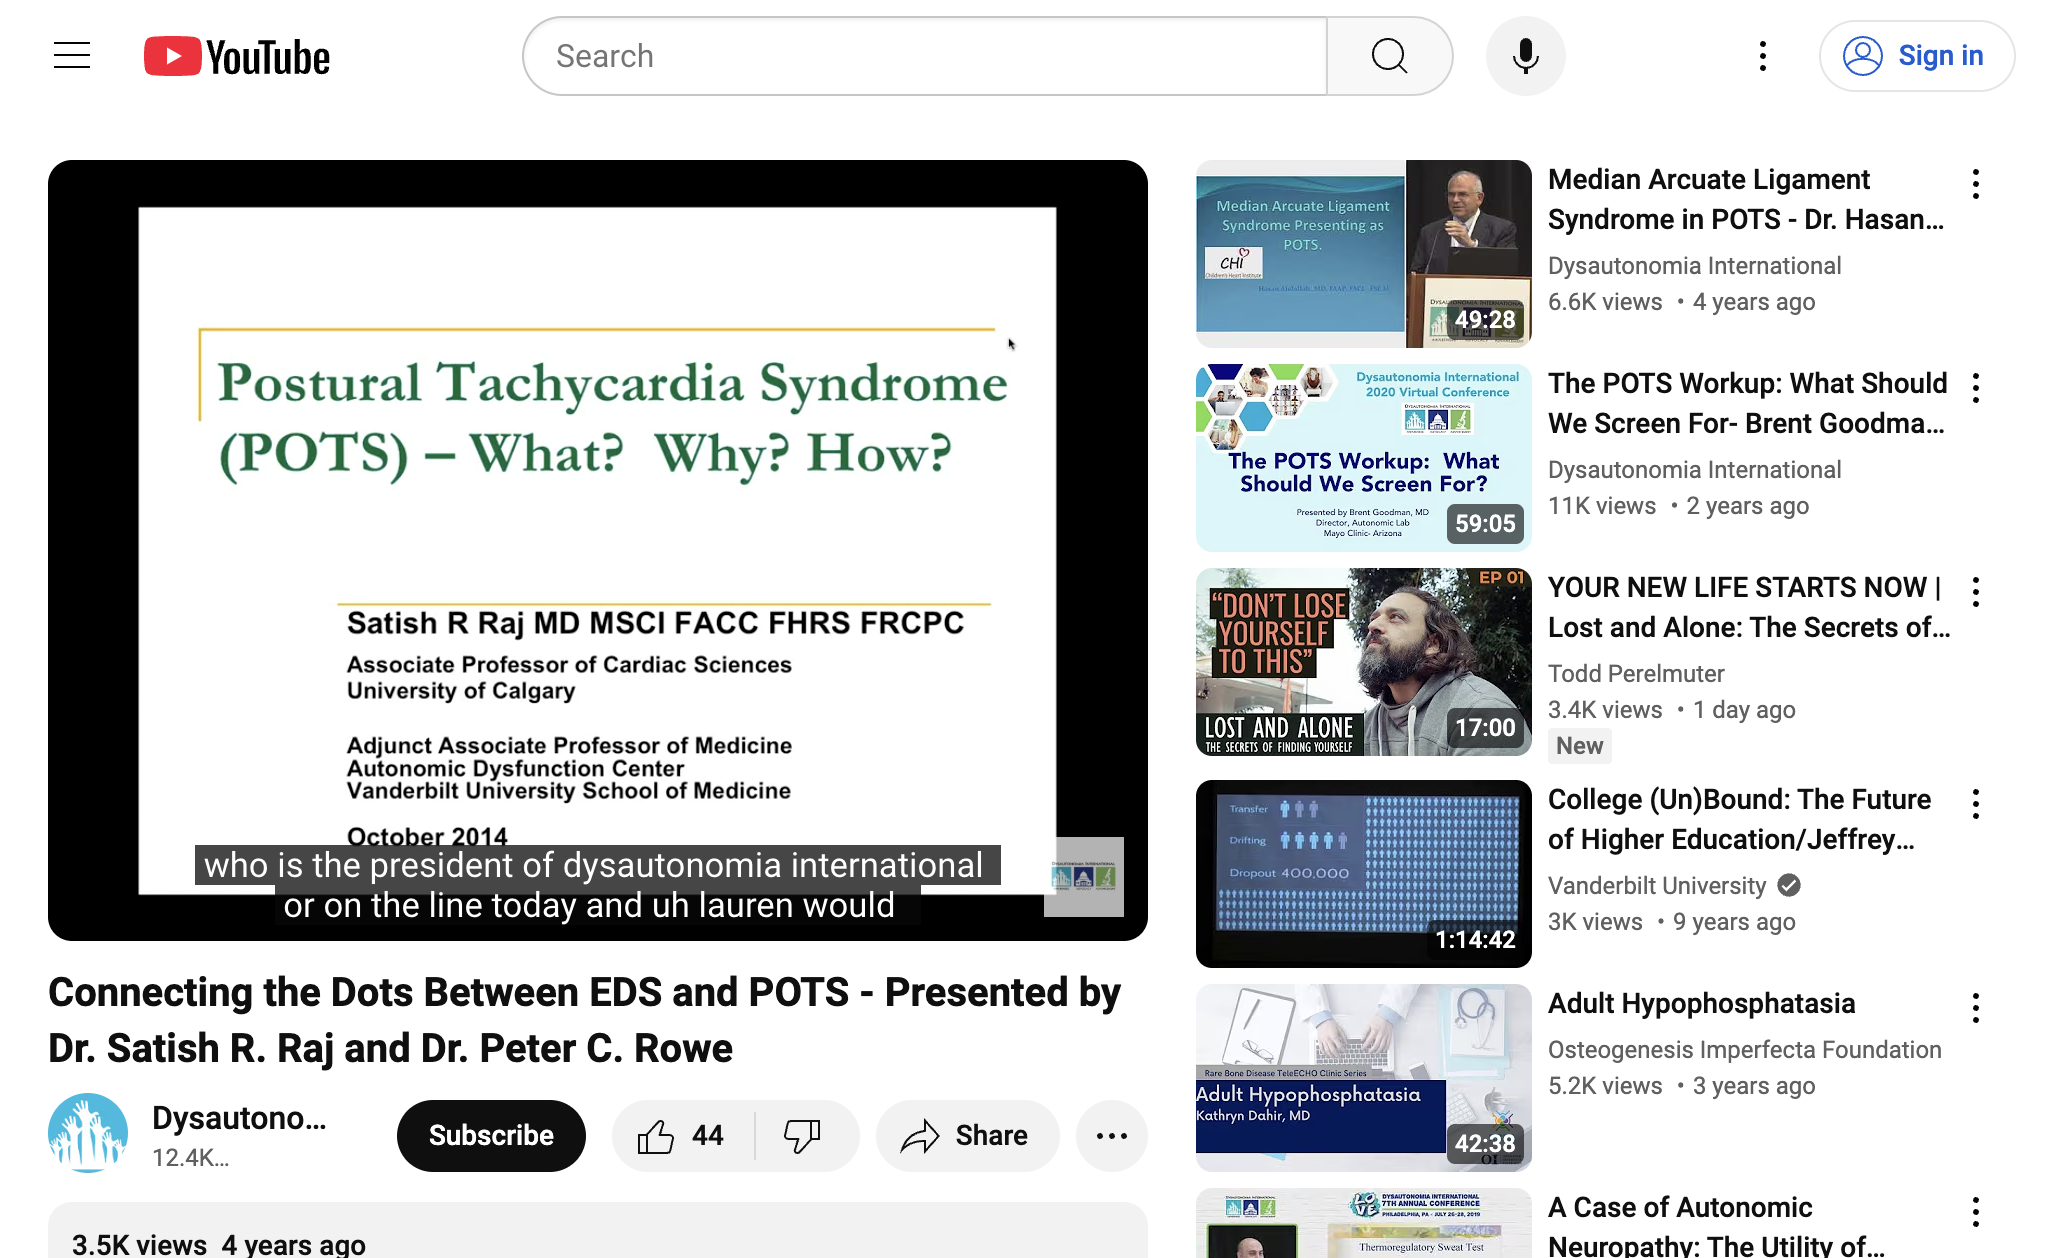This screenshot has height=1258, width=2048.
Task: Open College (Un)Bound video title
Action: pyautogui.click(x=1740, y=819)
